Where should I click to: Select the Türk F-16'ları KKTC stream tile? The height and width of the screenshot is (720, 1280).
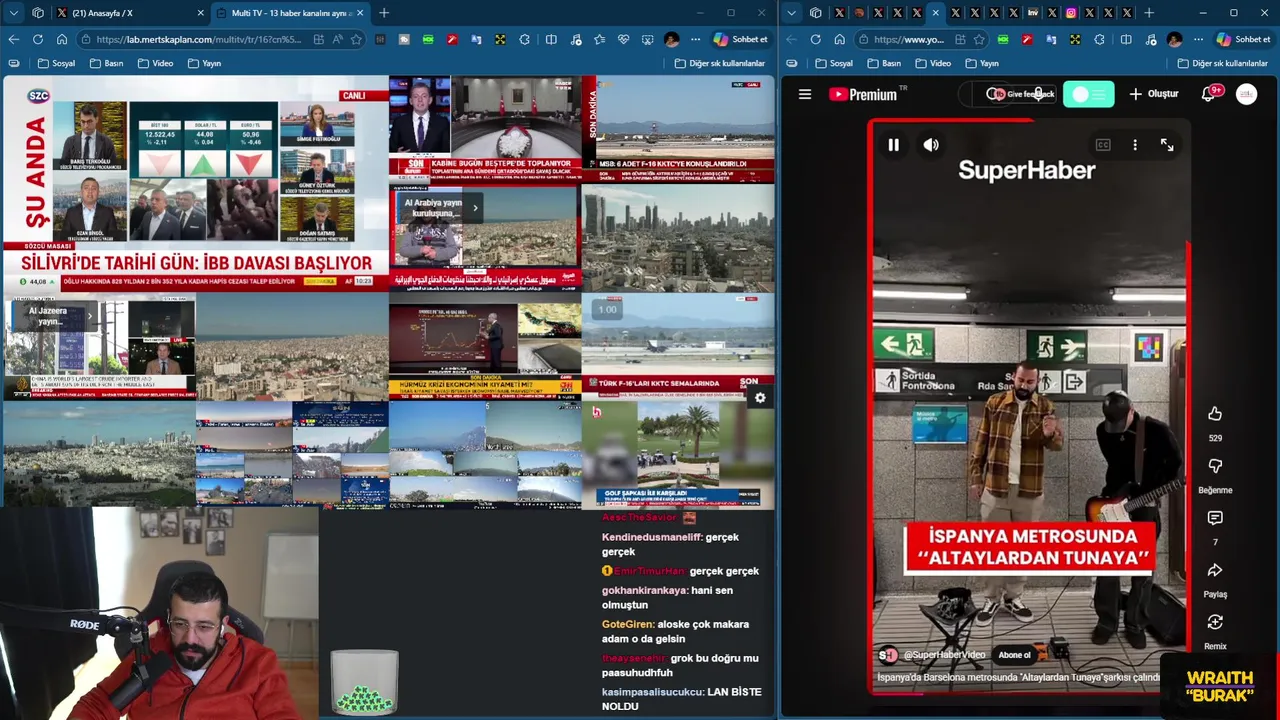click(x=678, y=346)
